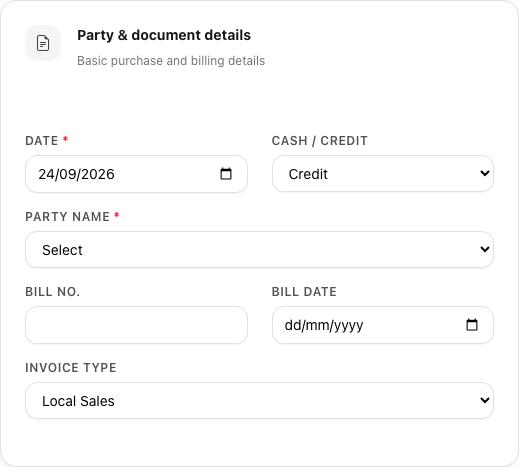The image size is (519, 467).
Task: Click the PARTY NAME label
Action: [x=67, y=217]
